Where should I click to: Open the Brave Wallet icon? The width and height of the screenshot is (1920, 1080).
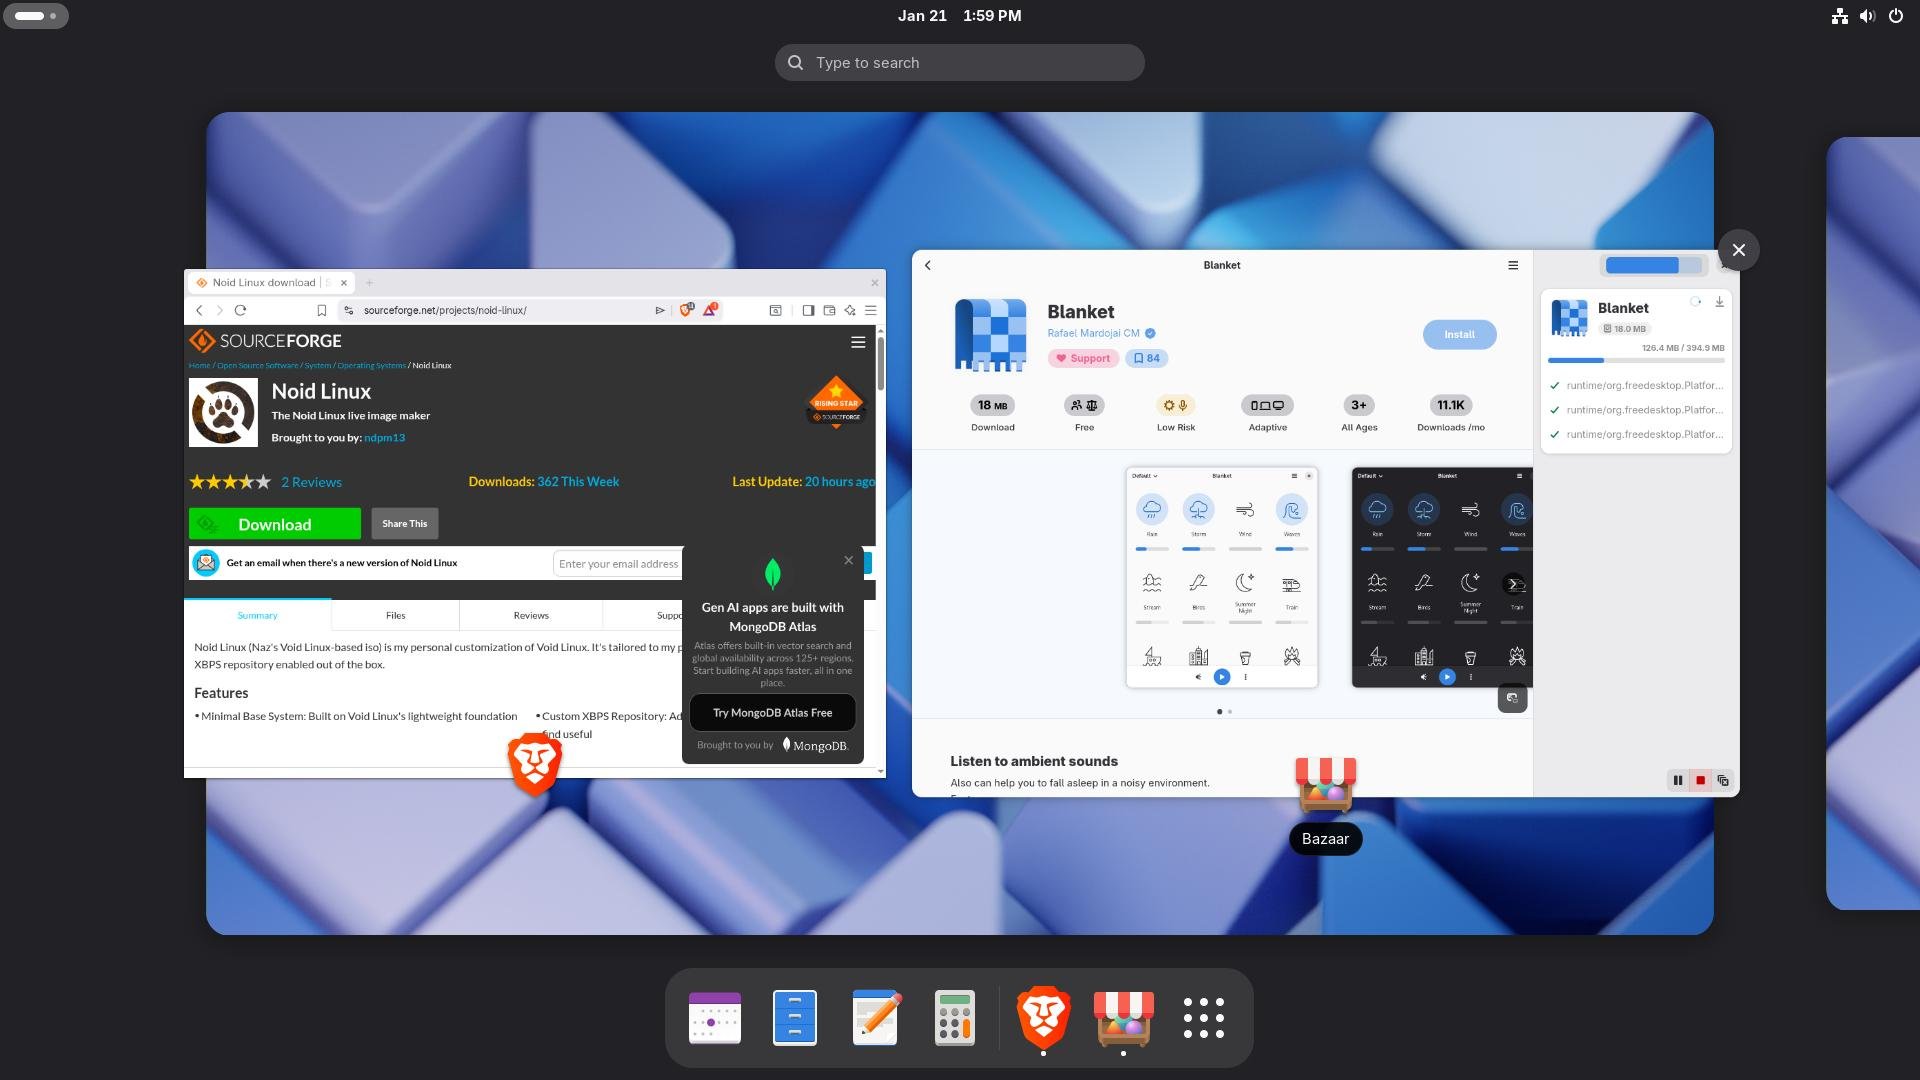(829, 310)
